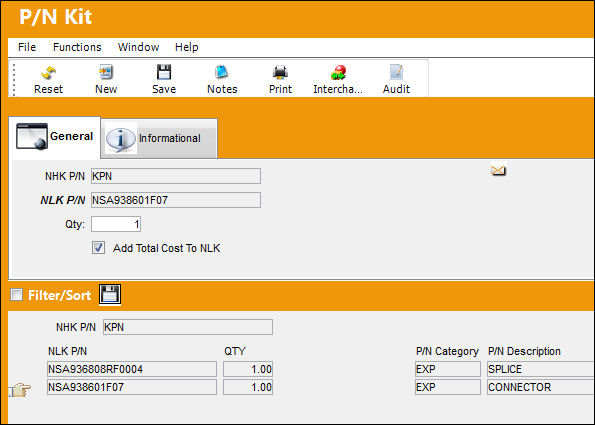
Task: Enable the Filter/Sort checkbox
Action: click(x=16, y=295)
